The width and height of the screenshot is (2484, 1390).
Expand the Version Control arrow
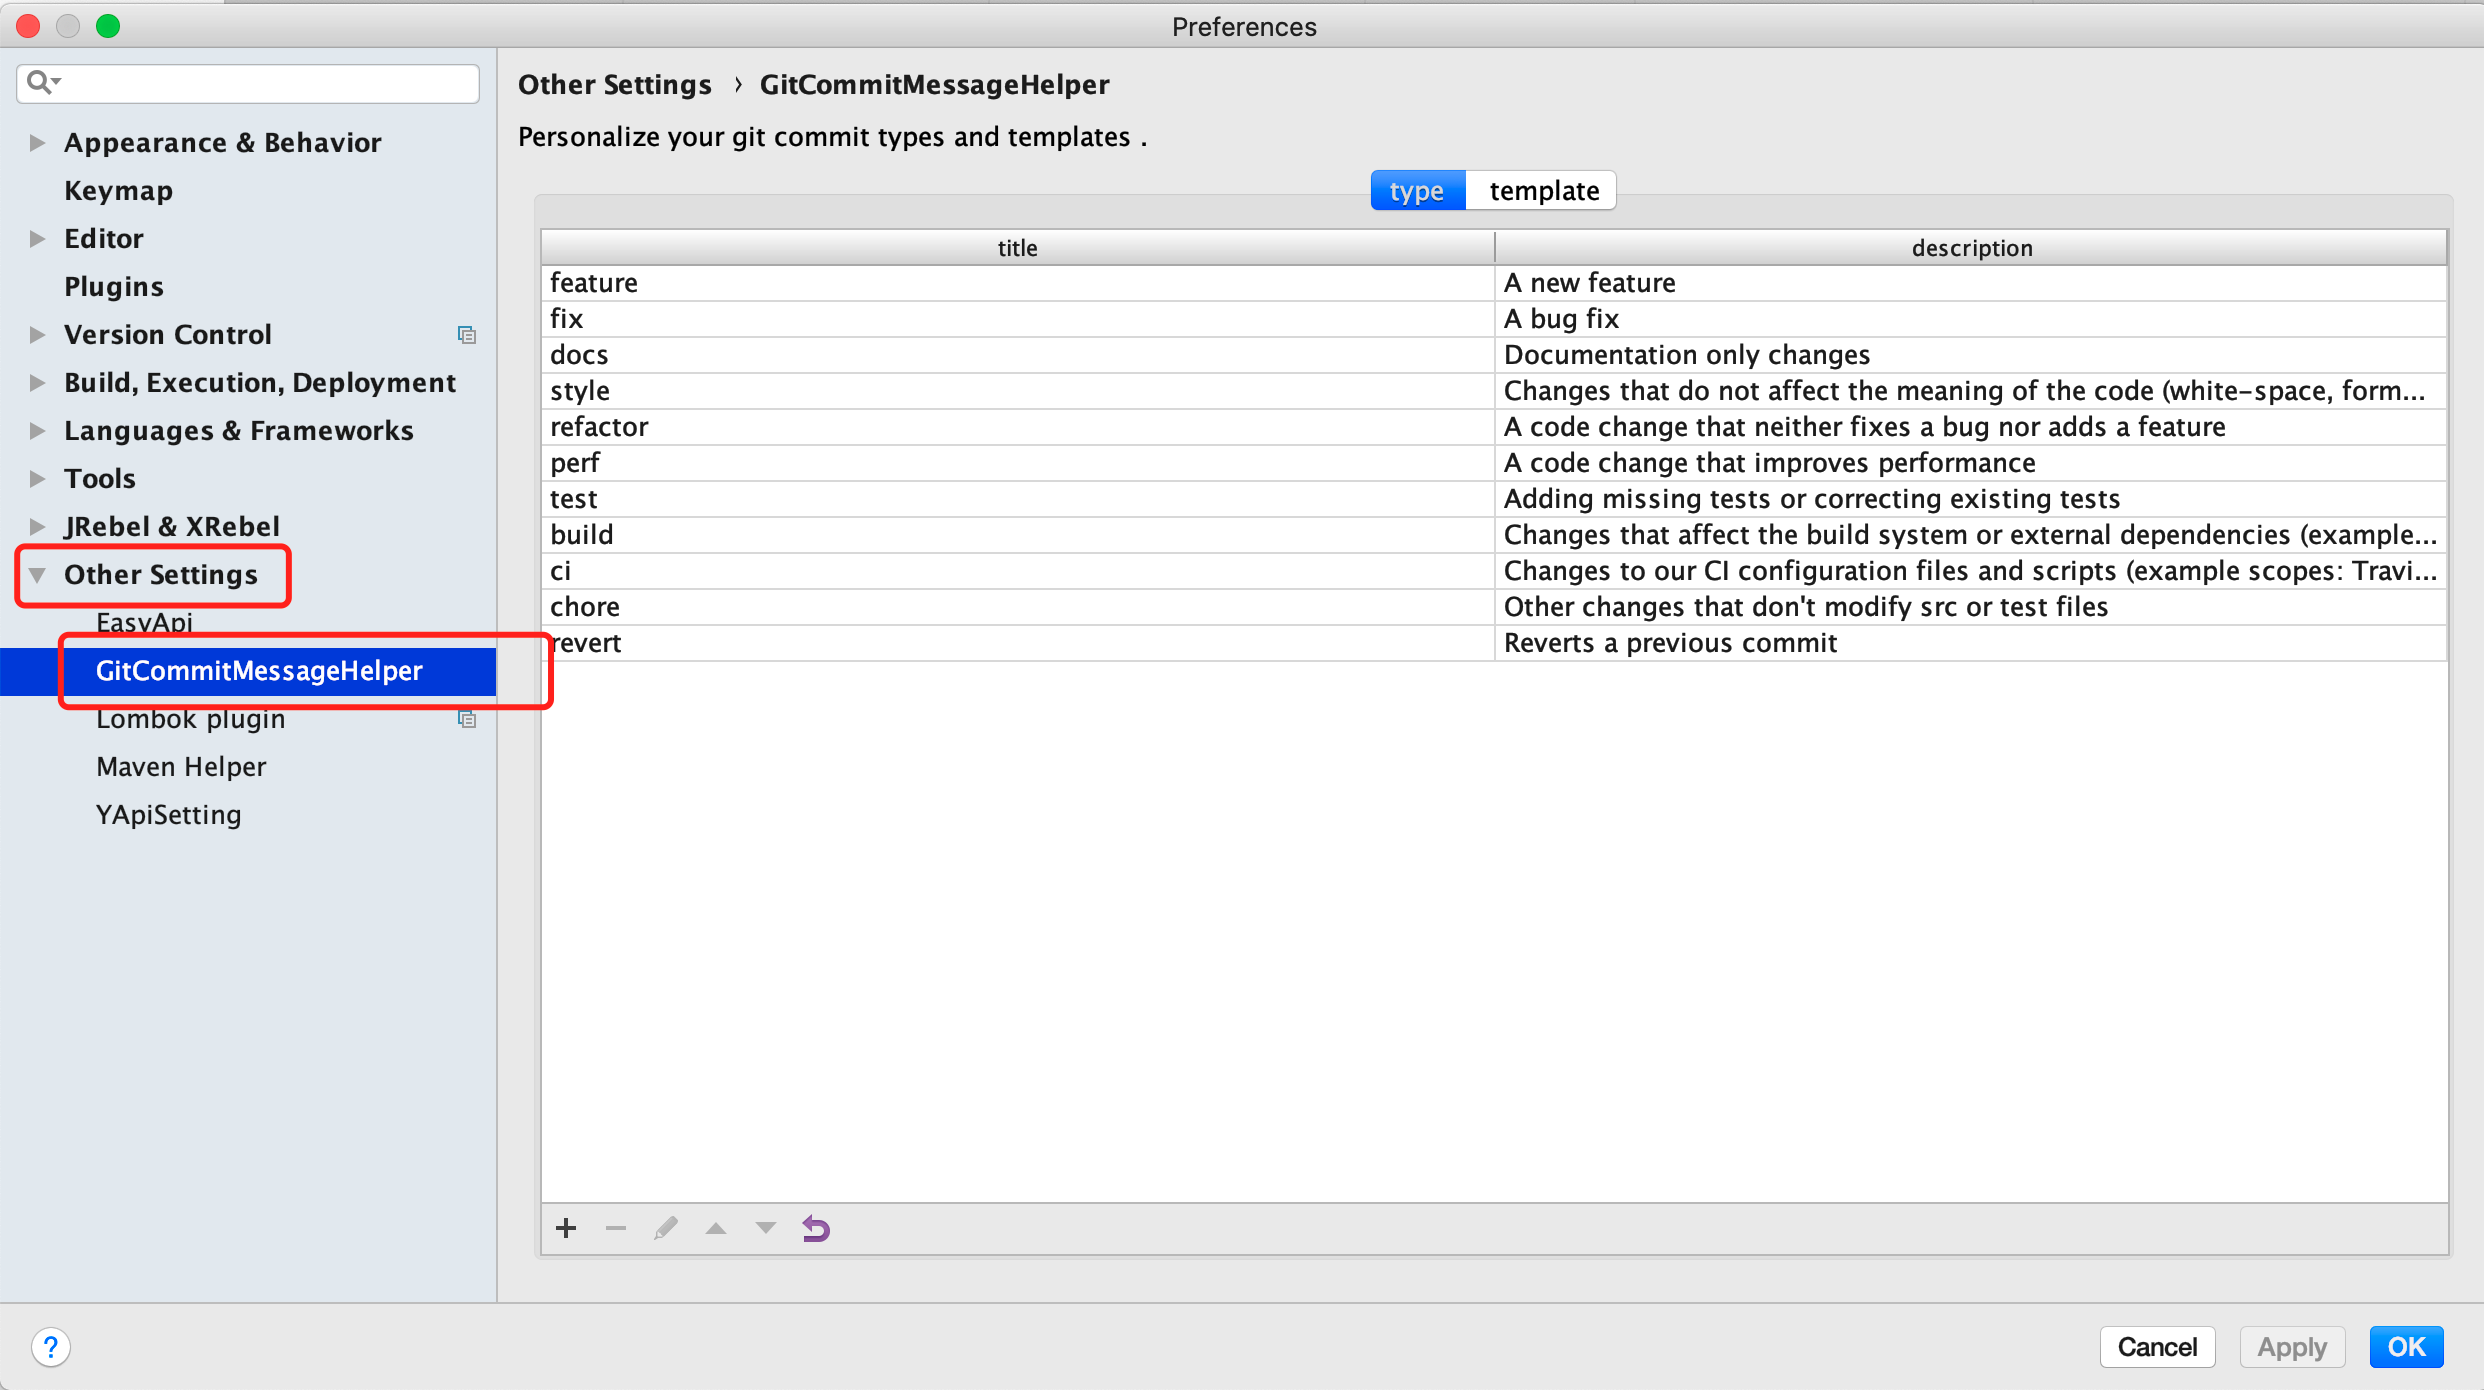coord(37,335)
